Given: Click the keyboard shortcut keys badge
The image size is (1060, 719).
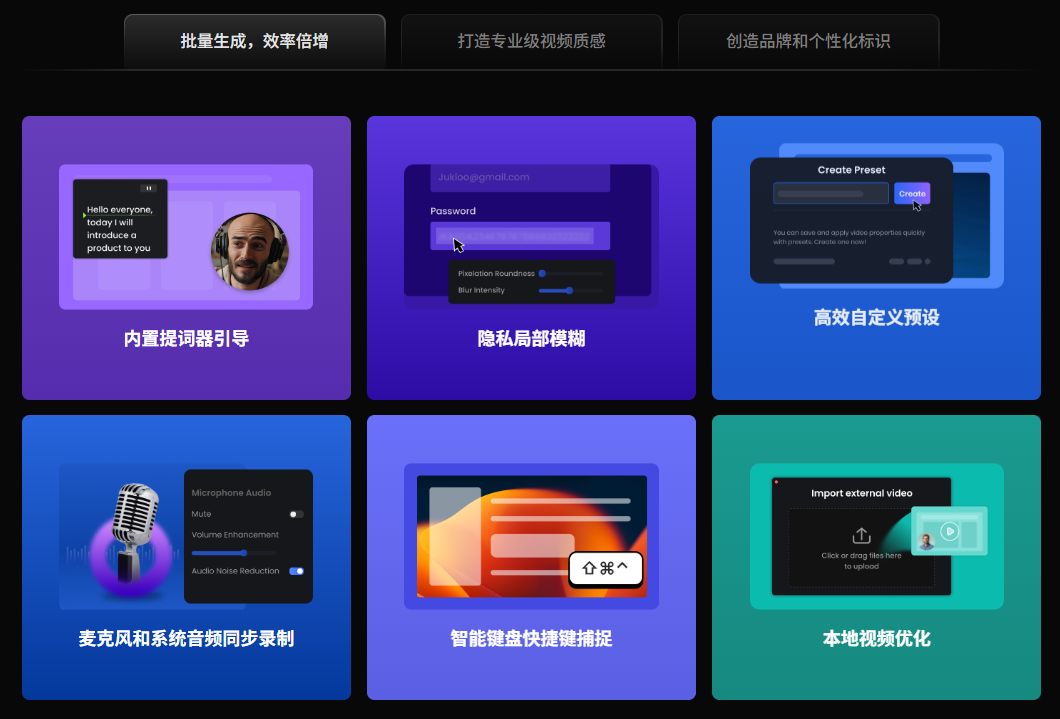Looking at the screenshot, I should [x=605, y=568].
